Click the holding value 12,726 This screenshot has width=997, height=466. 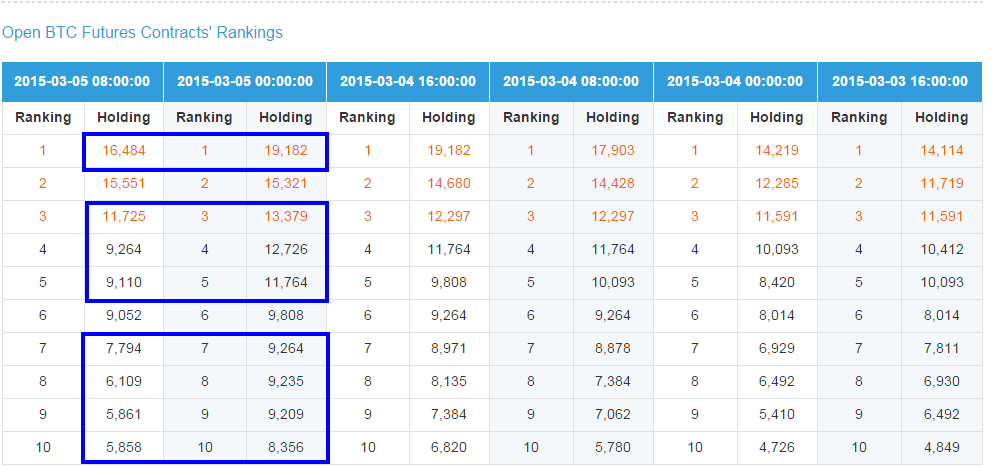point(285,250)
